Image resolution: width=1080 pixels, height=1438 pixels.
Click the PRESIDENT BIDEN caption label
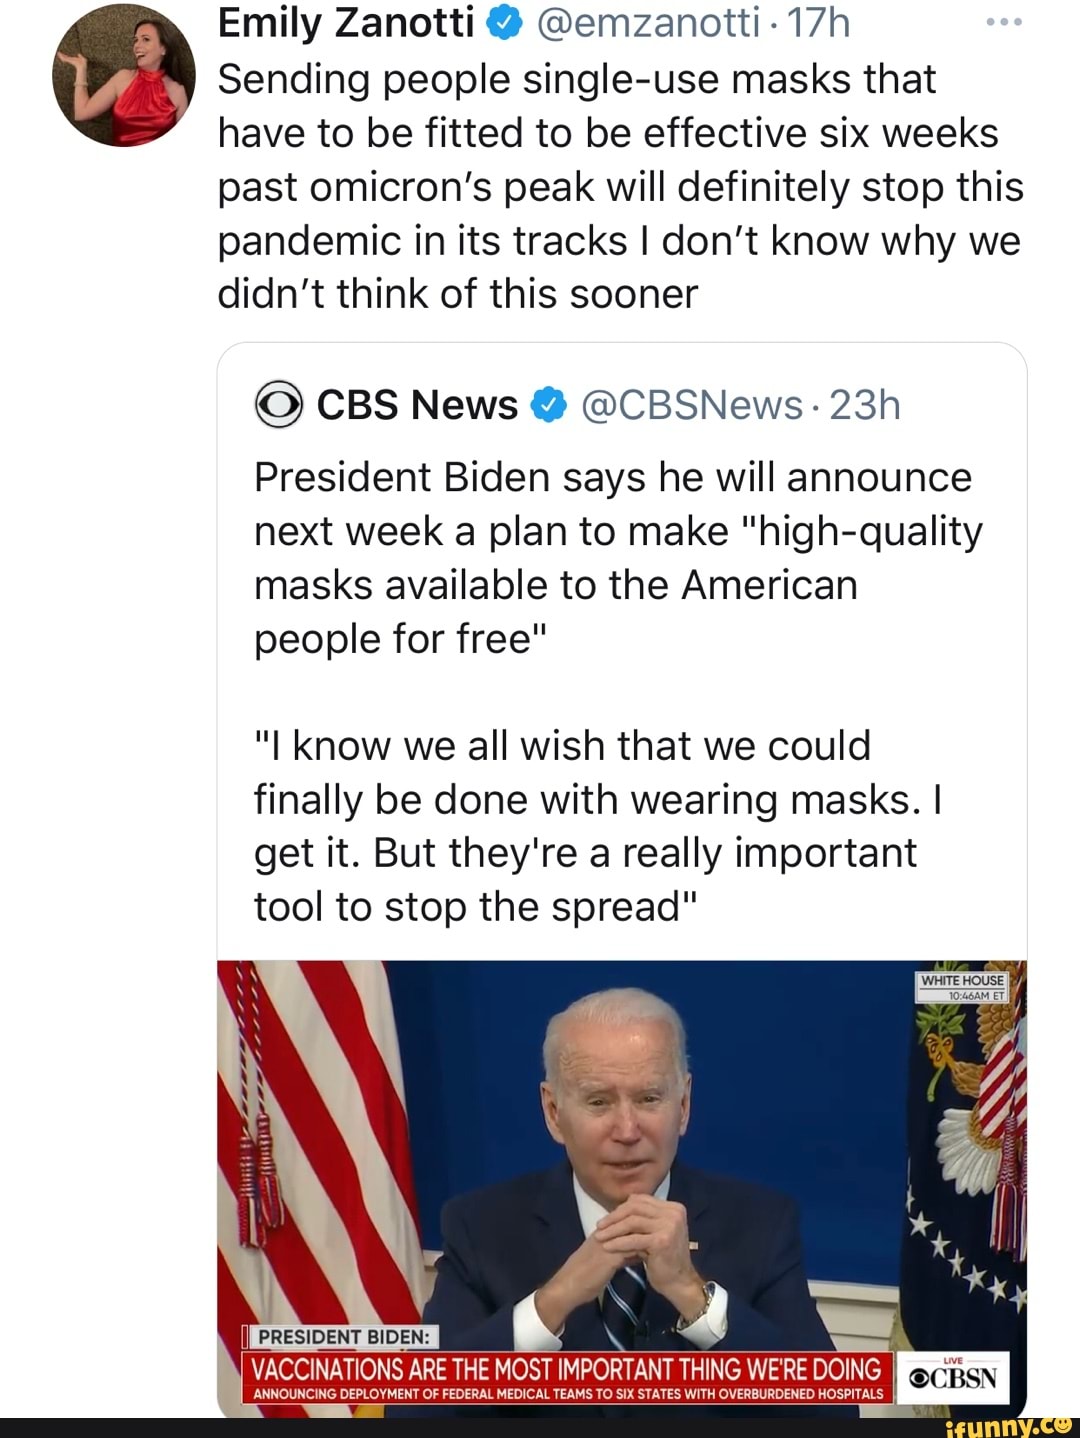[343, 1337]
